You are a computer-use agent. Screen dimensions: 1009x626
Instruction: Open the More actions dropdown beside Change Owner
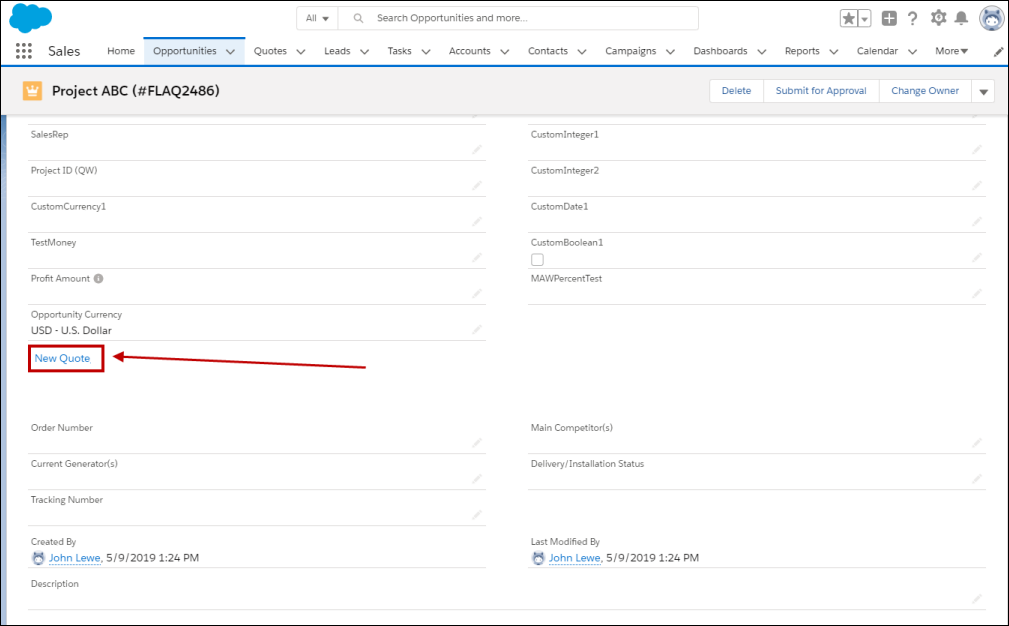pyautogui.click(x=983, y=91)
